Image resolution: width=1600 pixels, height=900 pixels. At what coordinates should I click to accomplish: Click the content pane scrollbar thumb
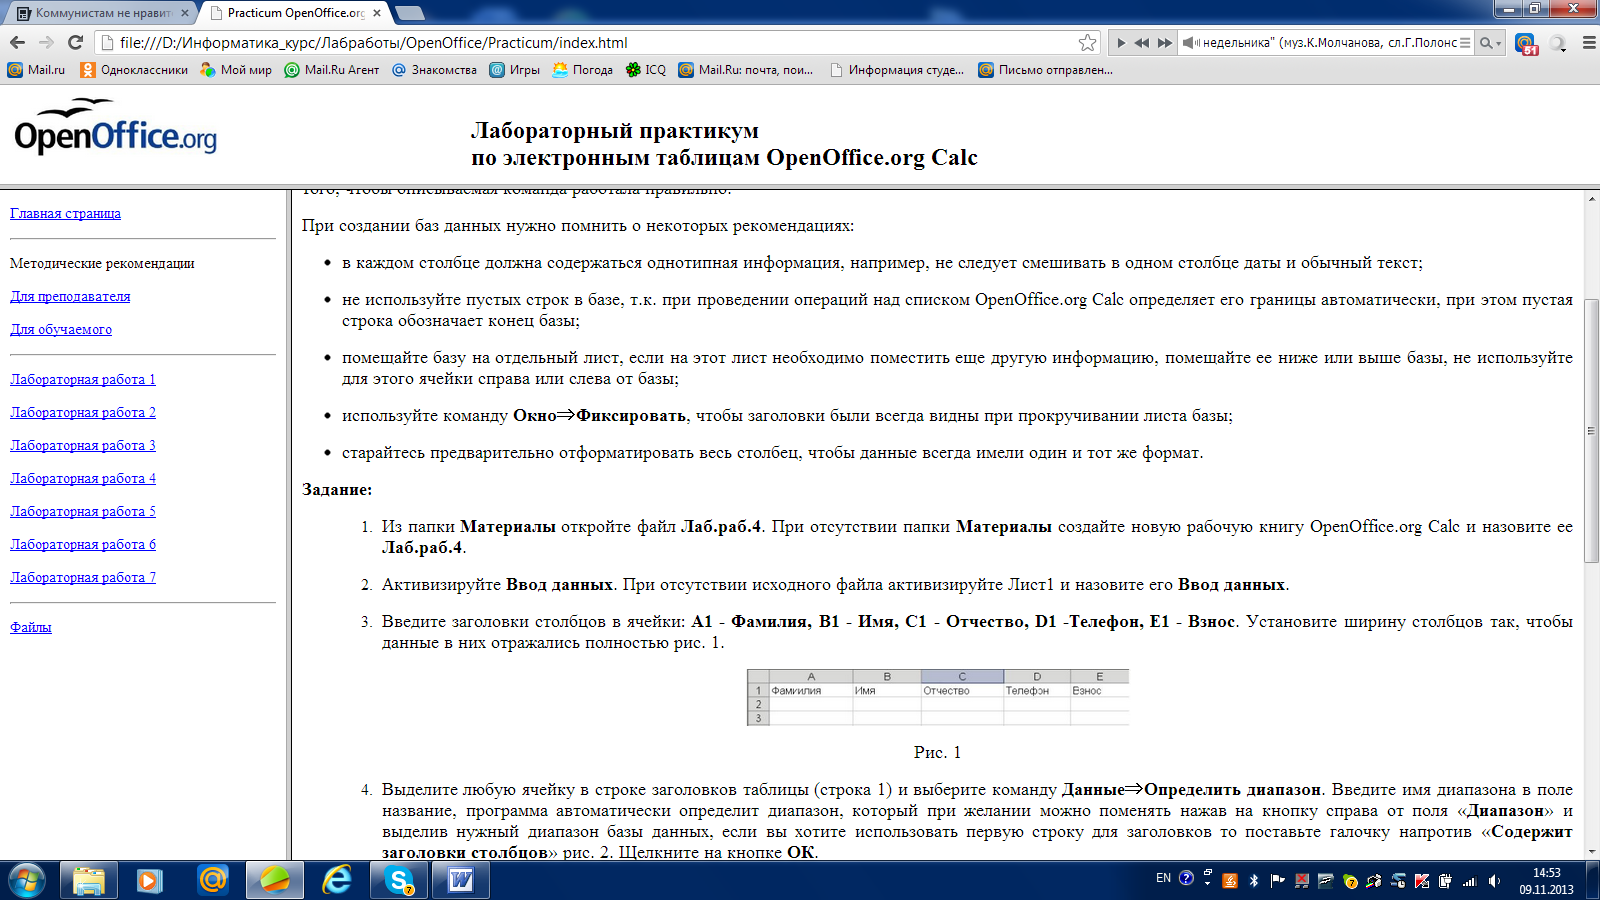tap(1591, 431)
